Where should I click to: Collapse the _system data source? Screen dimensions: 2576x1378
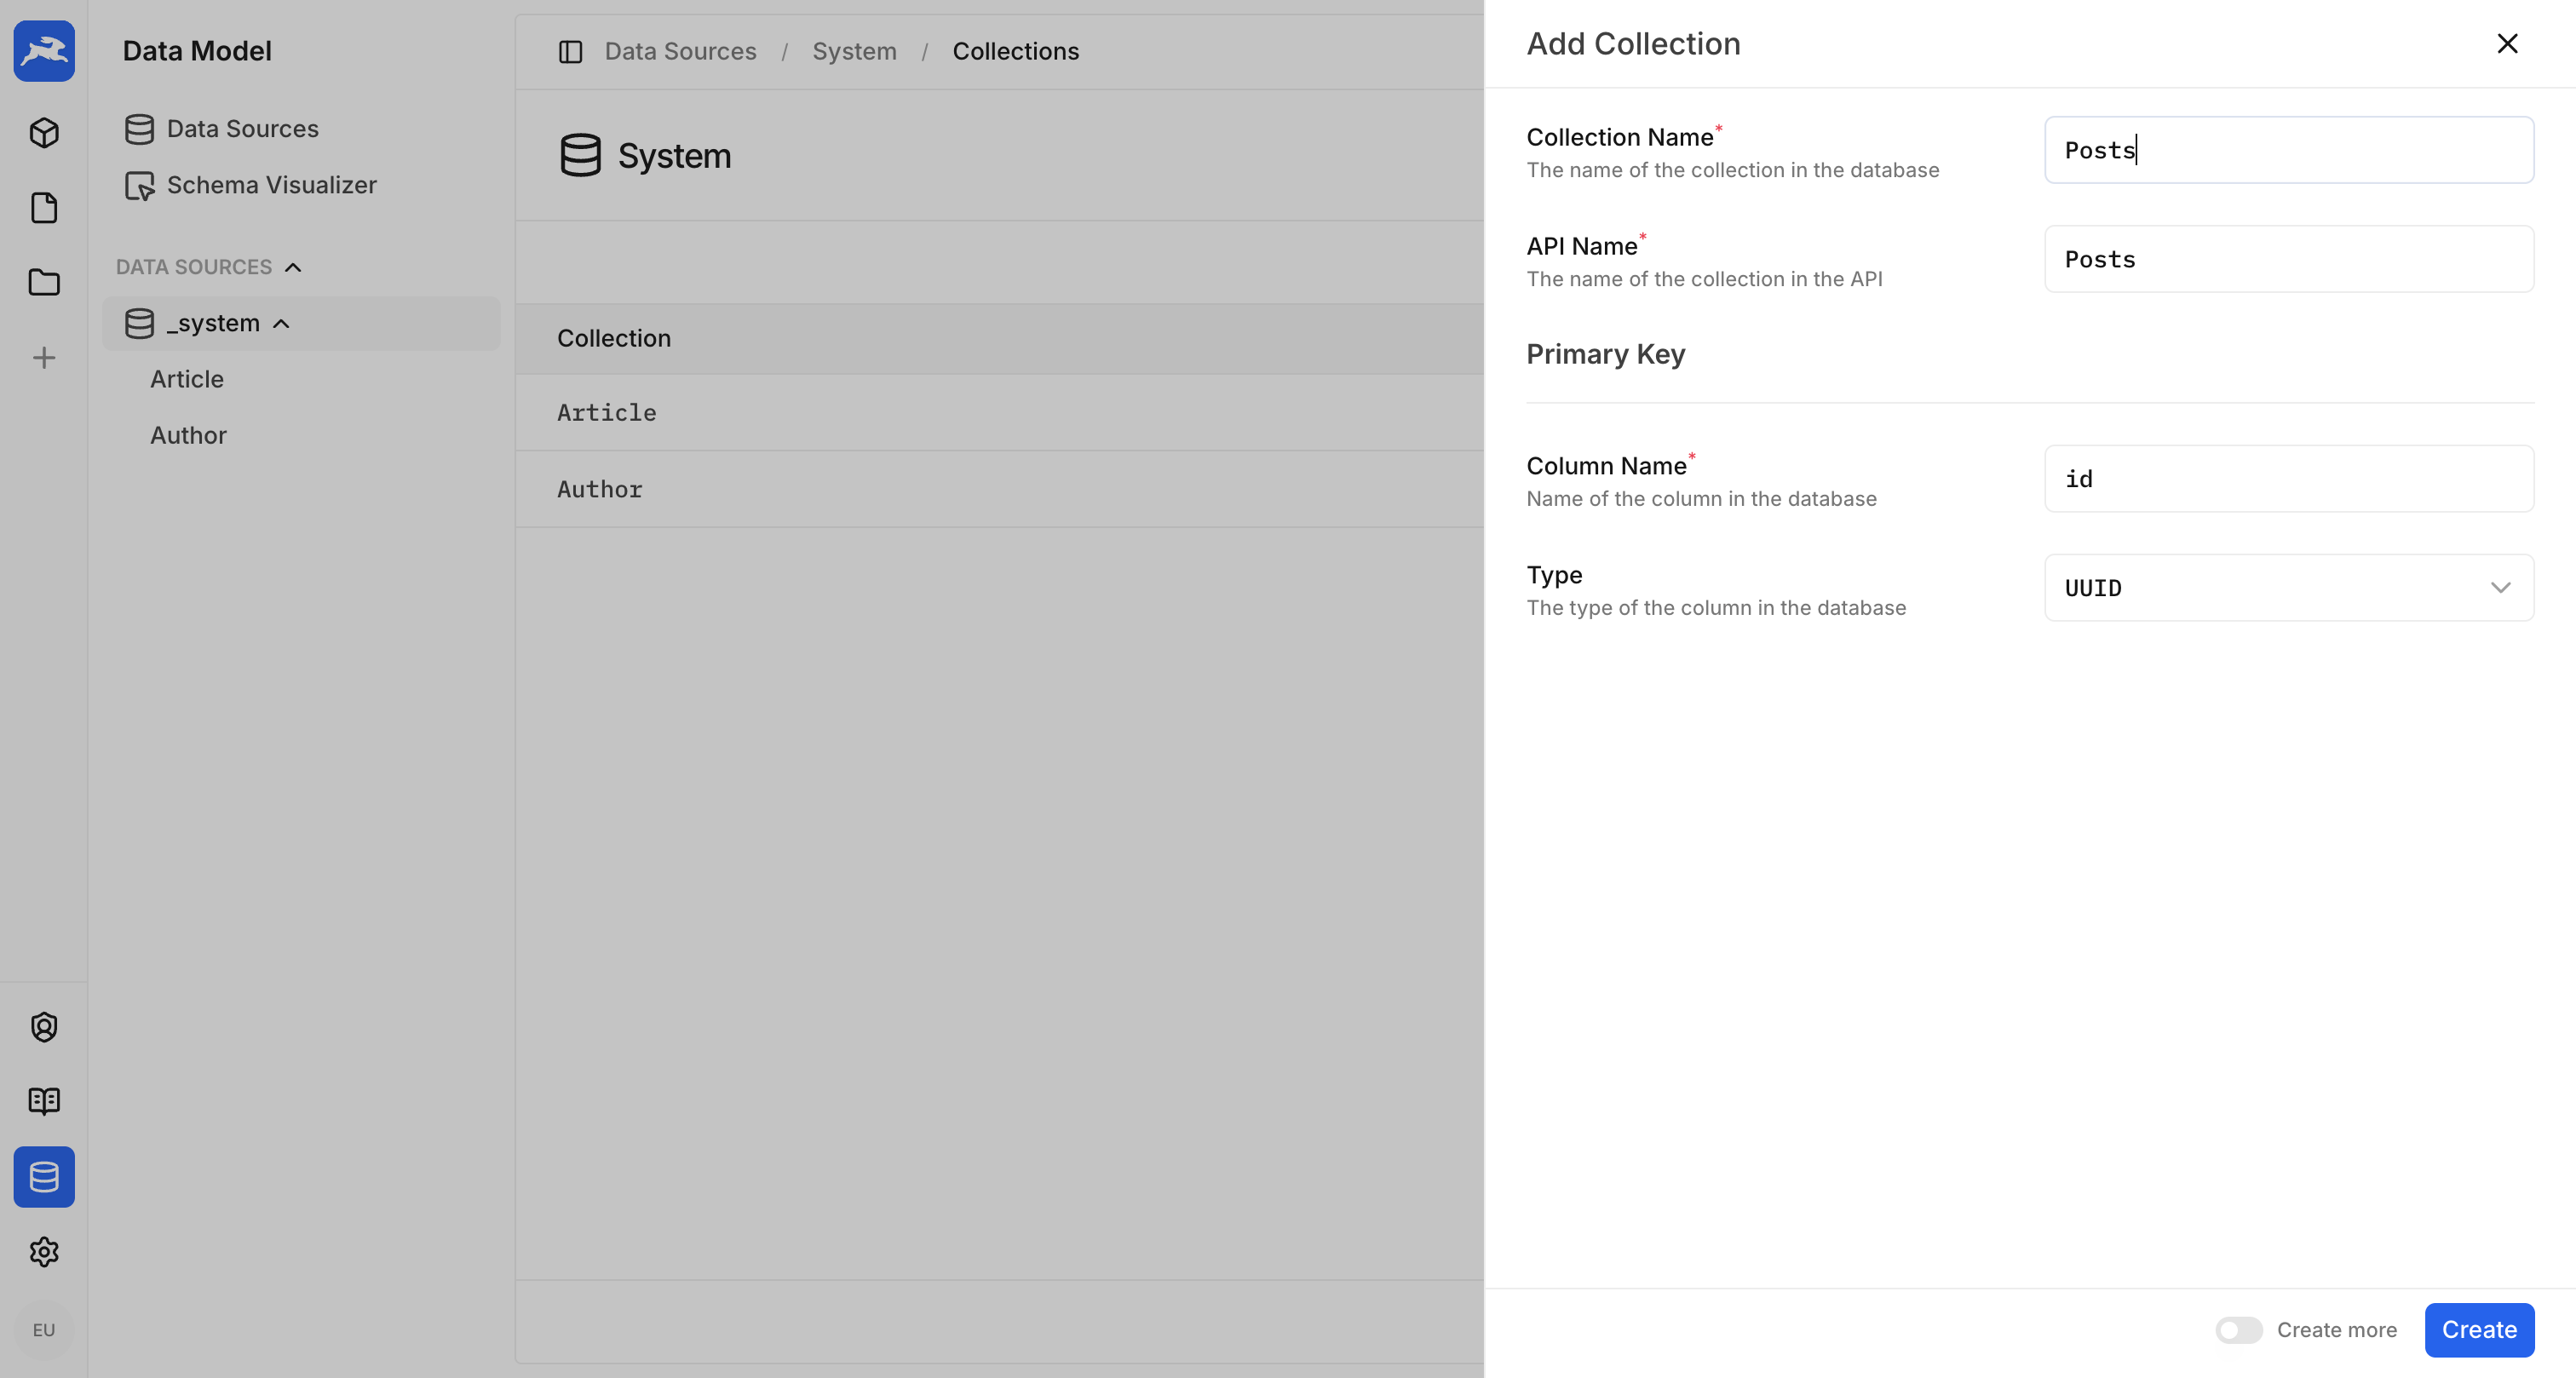(x=281, y=323)
